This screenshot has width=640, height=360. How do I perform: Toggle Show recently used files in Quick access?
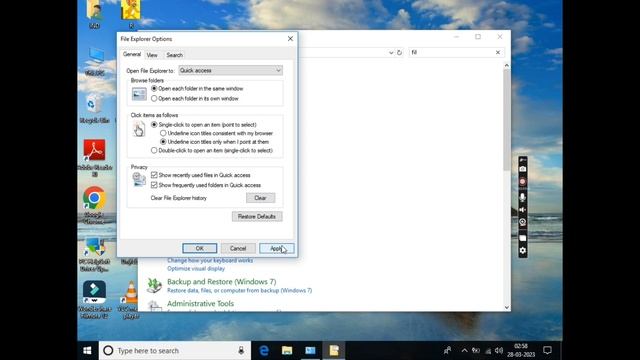click(x=200, y=175)
